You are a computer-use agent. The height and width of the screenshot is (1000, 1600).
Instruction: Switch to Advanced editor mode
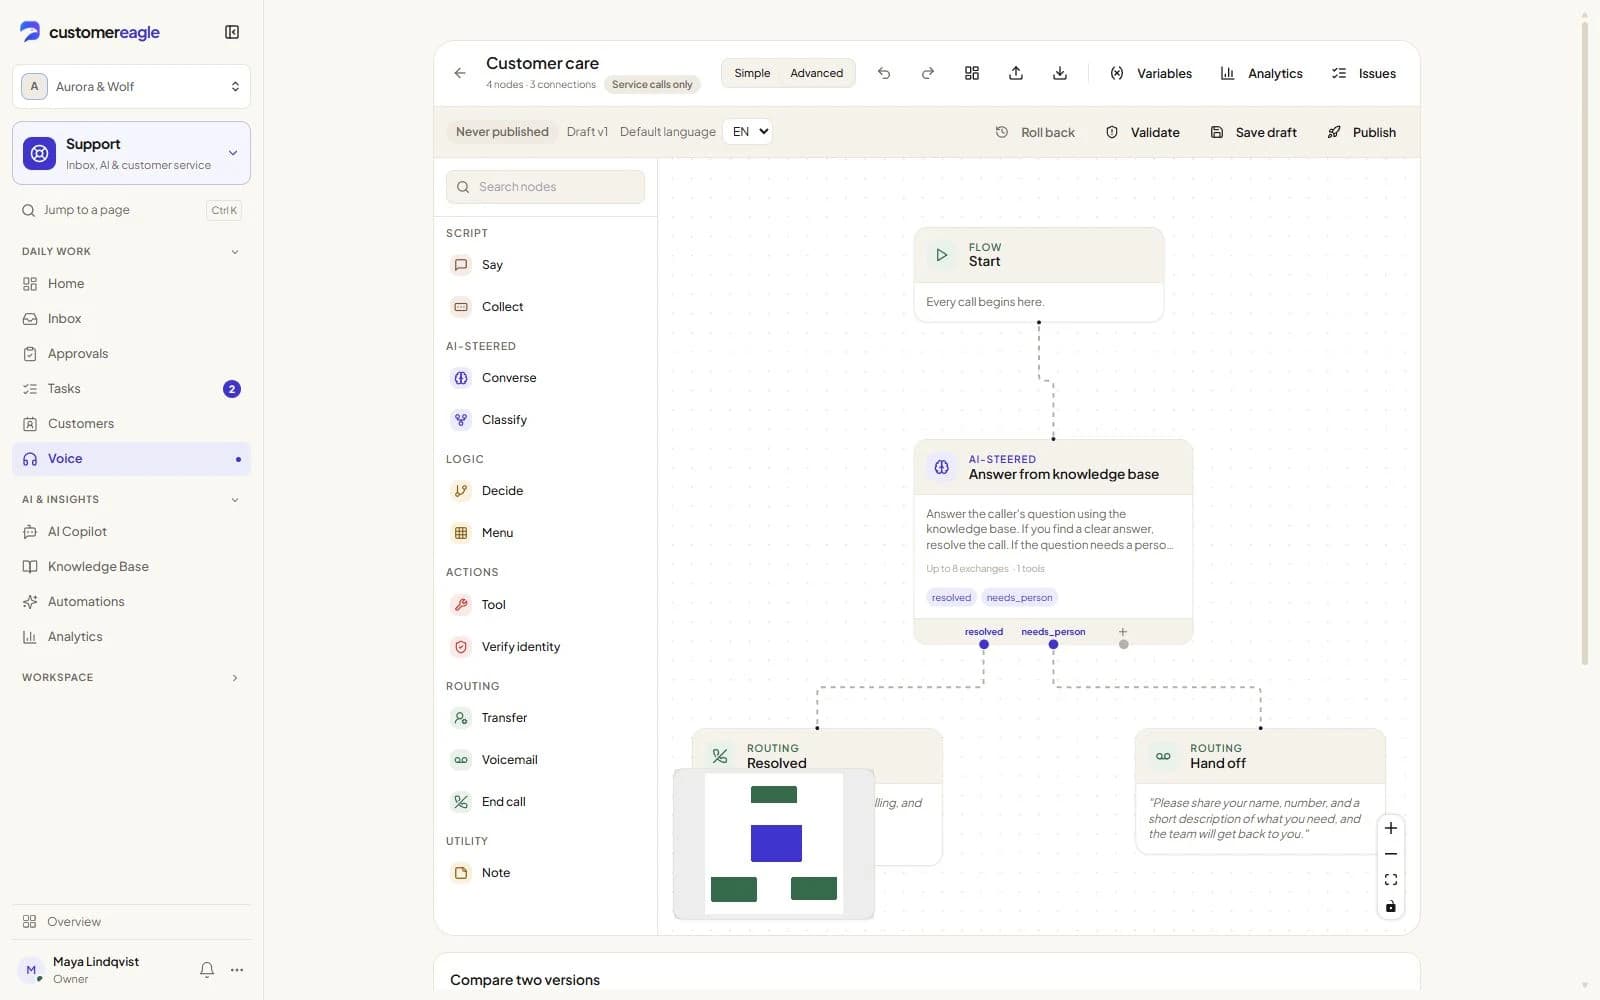[x=816, y=73]
